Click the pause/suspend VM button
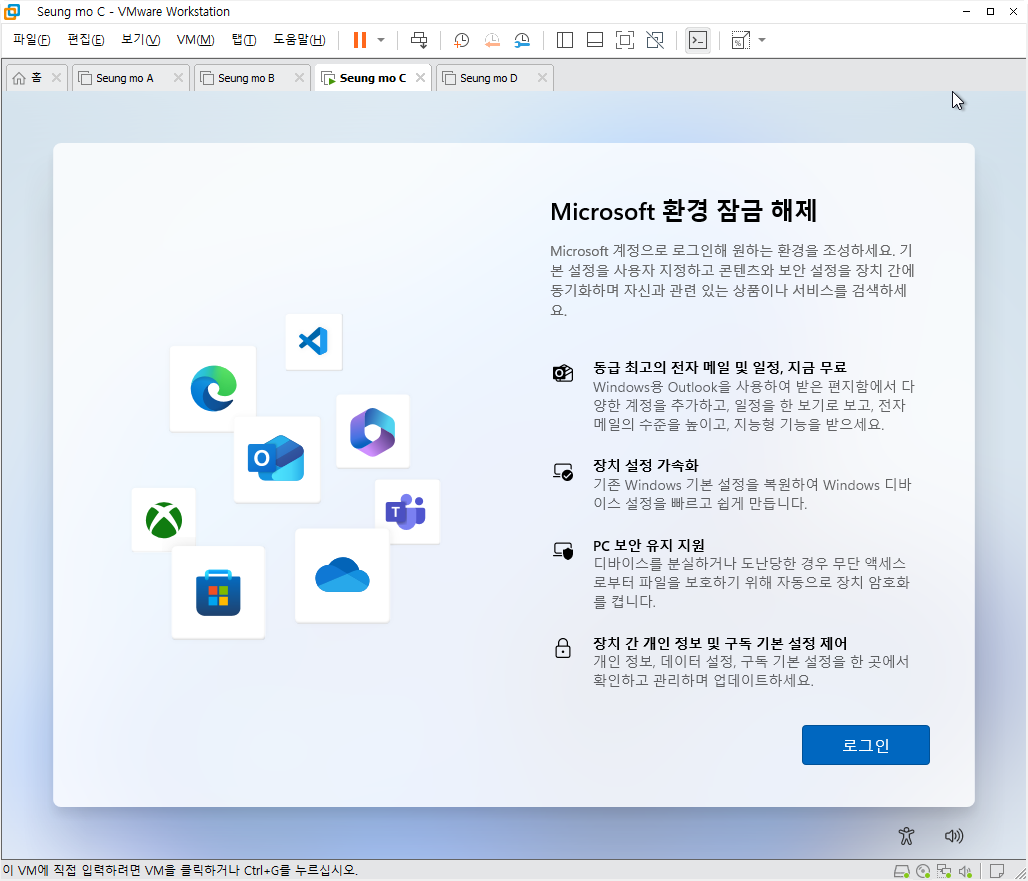 tap(359, 40)
